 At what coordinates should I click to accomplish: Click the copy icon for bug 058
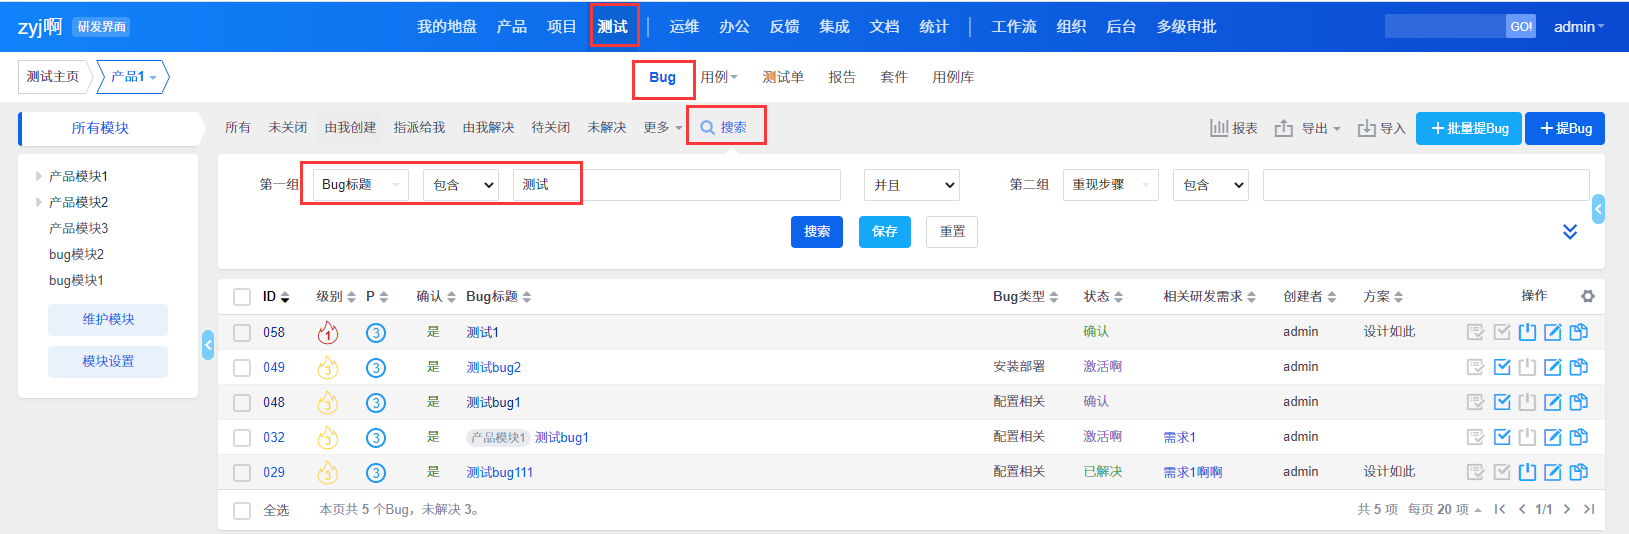point(1579,332)
